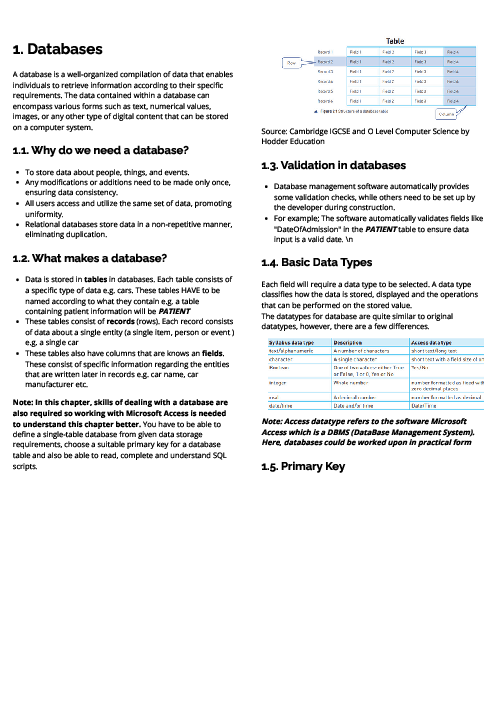This screenshot has width=496, height=702.
Task: Click the "Table" title above the figure
Action: pos(395,41)
